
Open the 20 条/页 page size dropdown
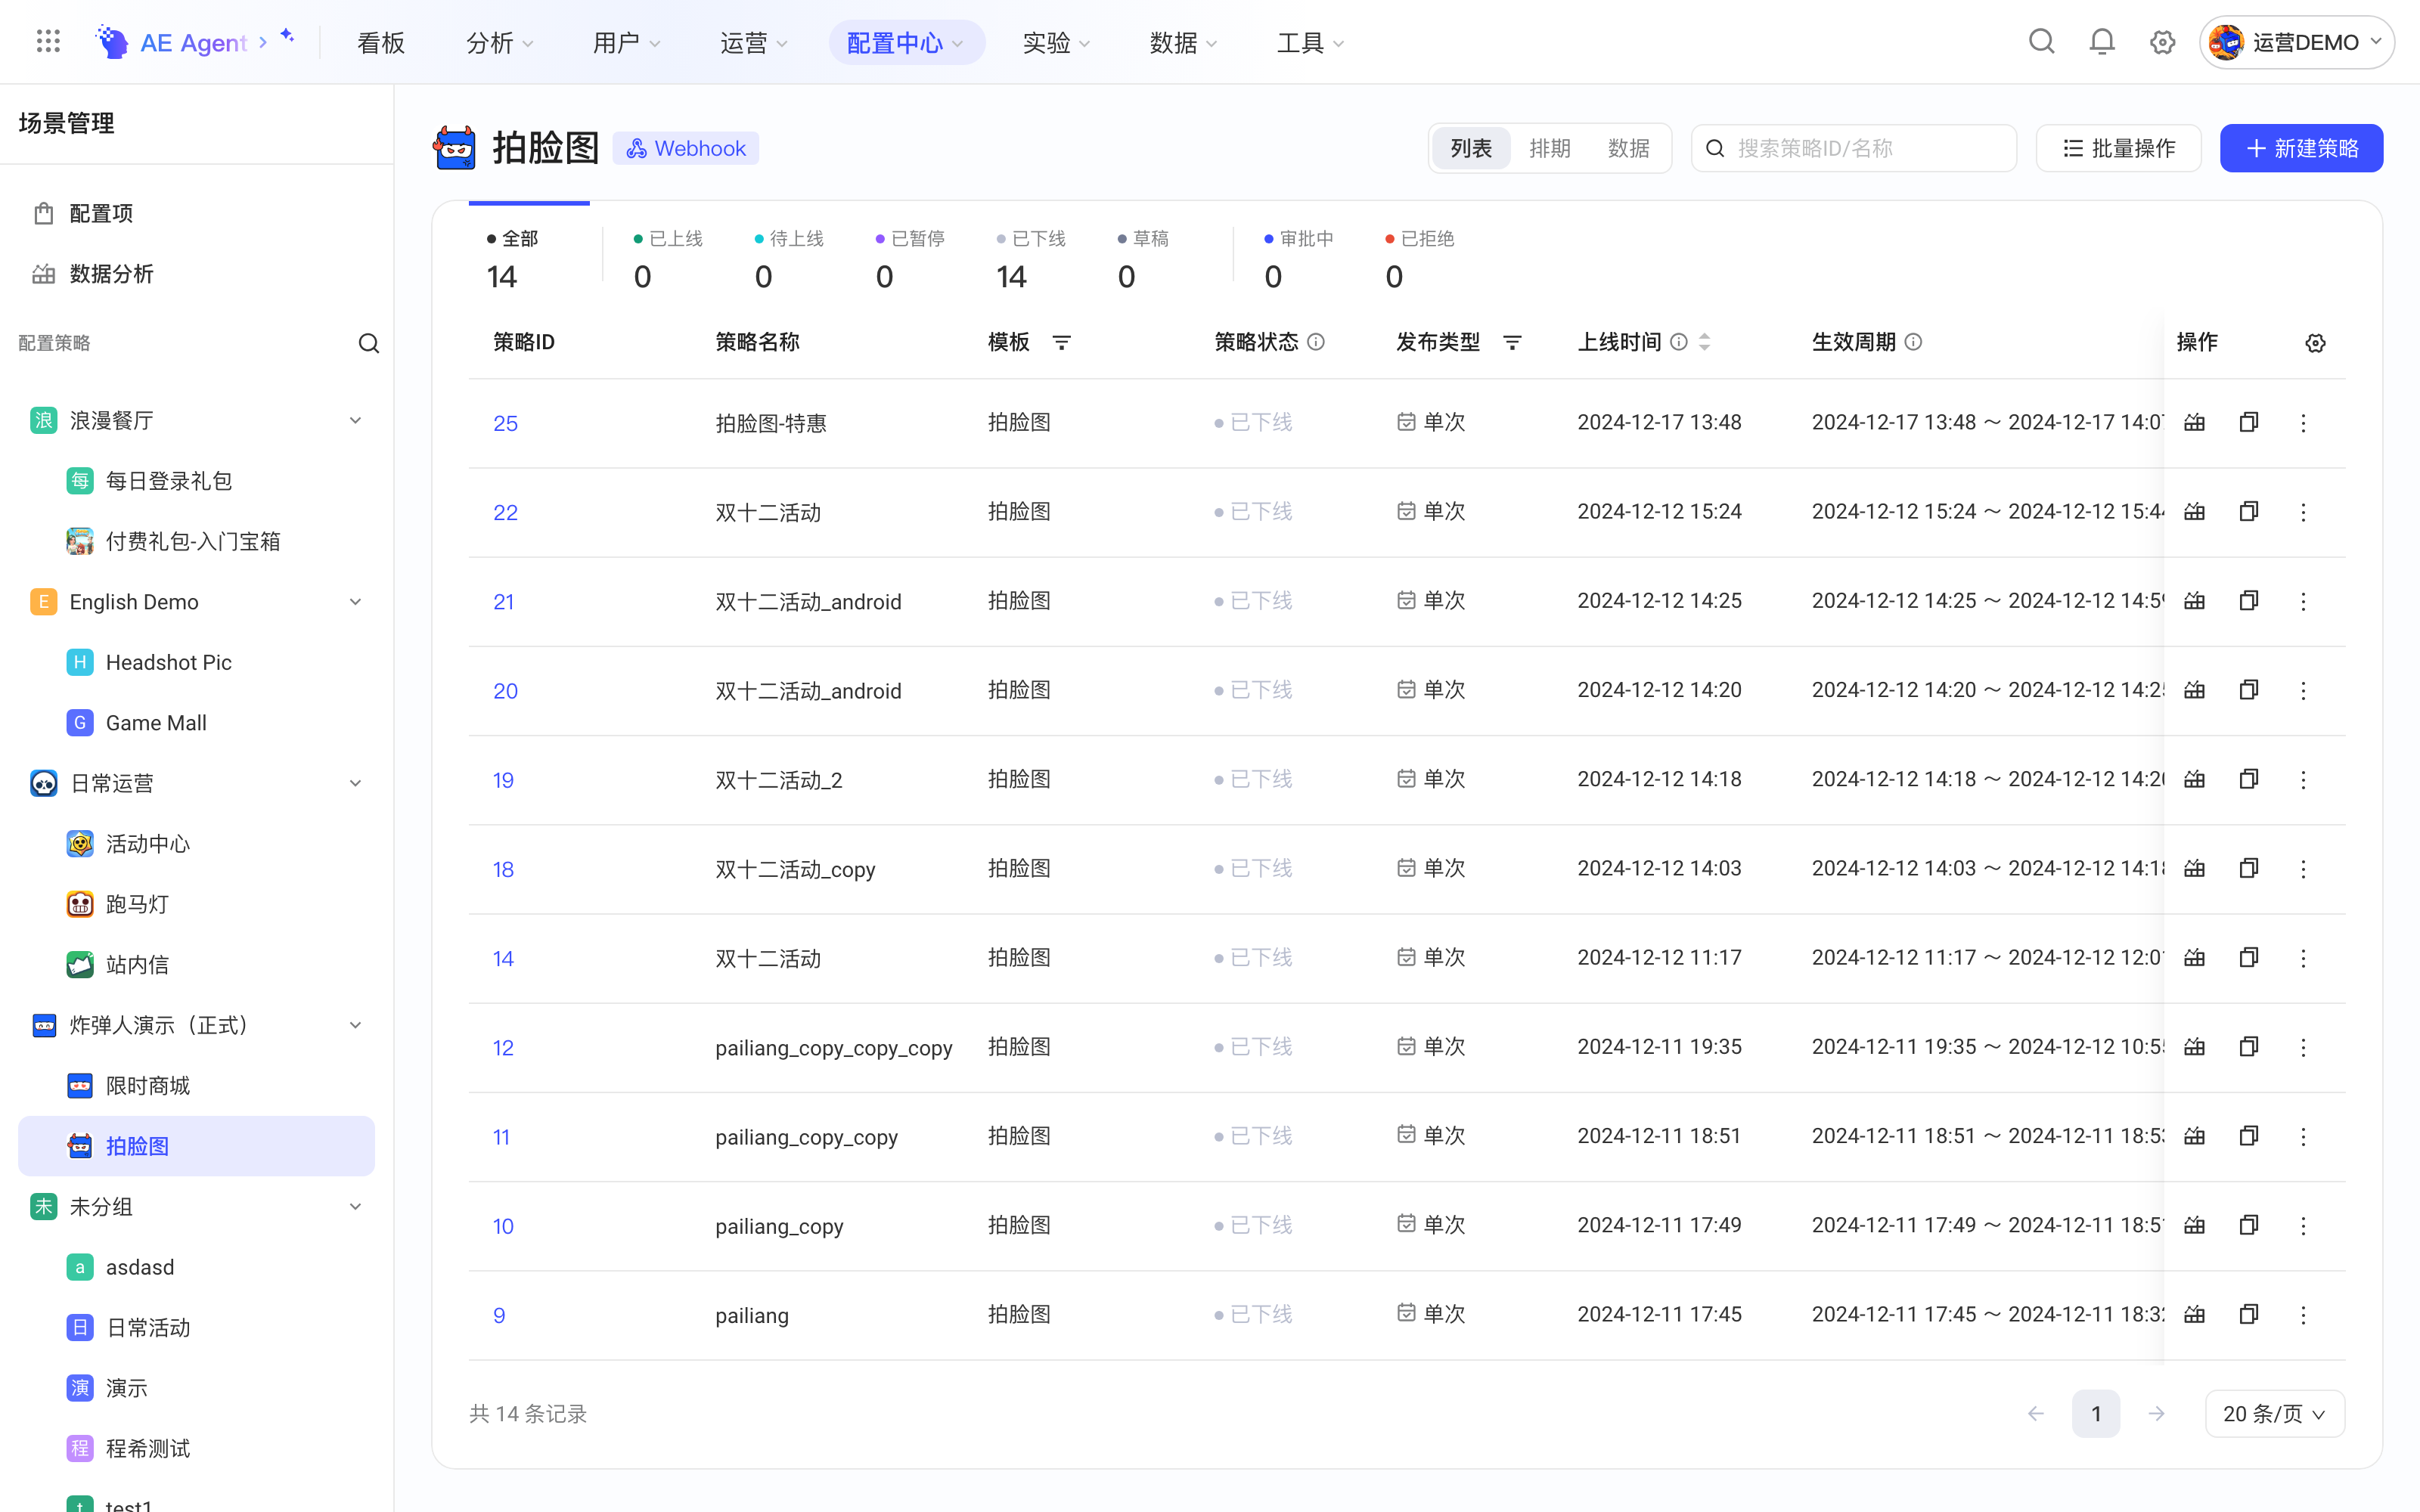2274,1414
